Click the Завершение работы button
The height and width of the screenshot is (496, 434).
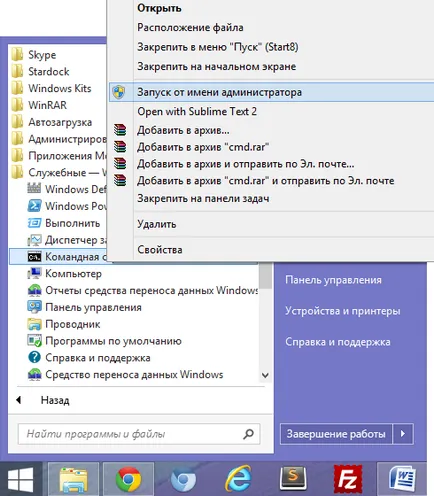click(x=336, y=434)
